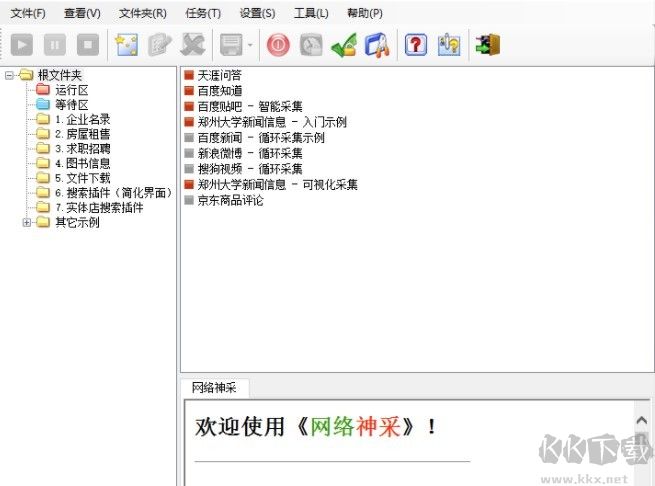The width and height of the screenshot is (655, 486).
Task: Select the 京东商品评论 task
Action: coord(231,200)
